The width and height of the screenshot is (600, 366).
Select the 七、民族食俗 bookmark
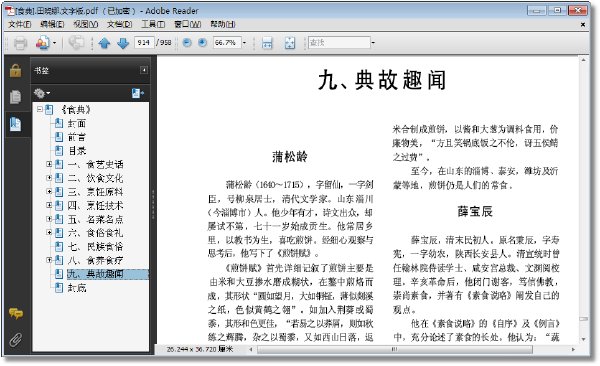pos(95,247)
